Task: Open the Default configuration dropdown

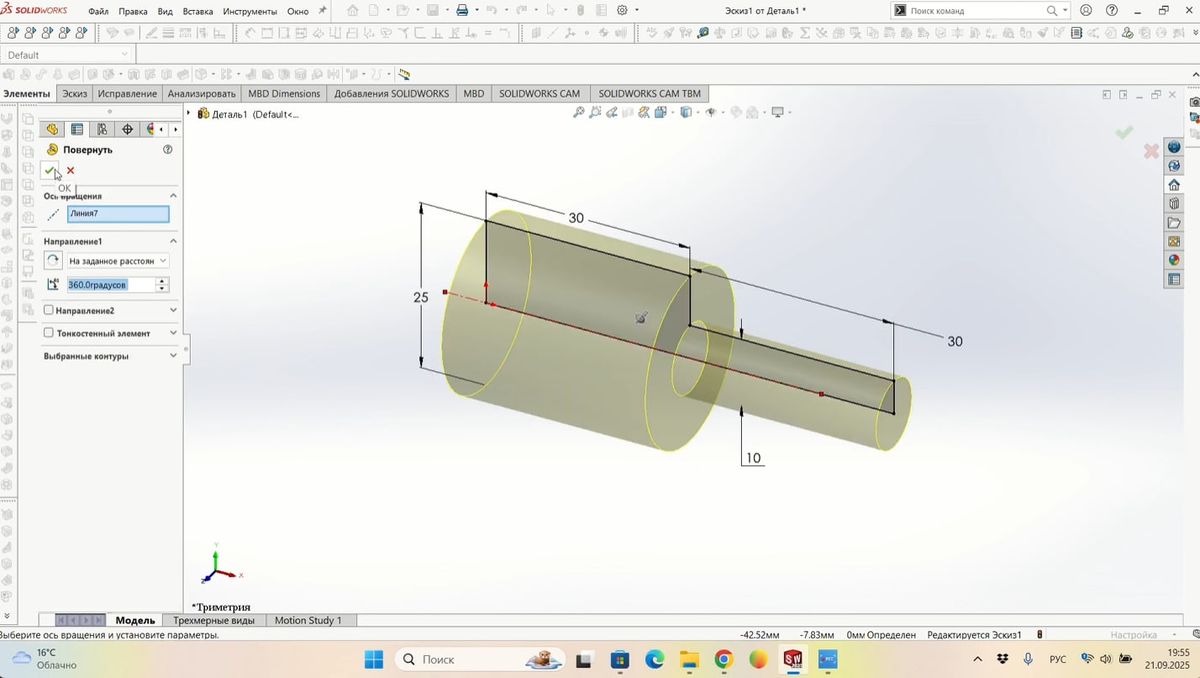Action: [x=67, y=54]
